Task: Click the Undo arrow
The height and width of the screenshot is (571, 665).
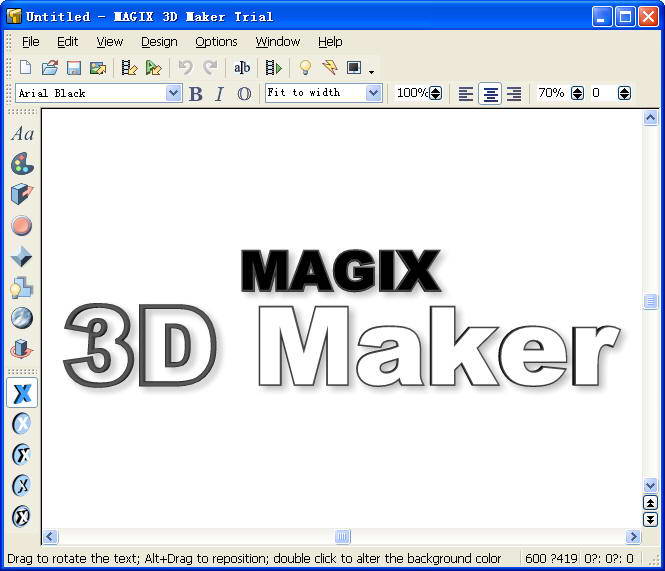Action: pyautogui.click(x=185, y=67)
